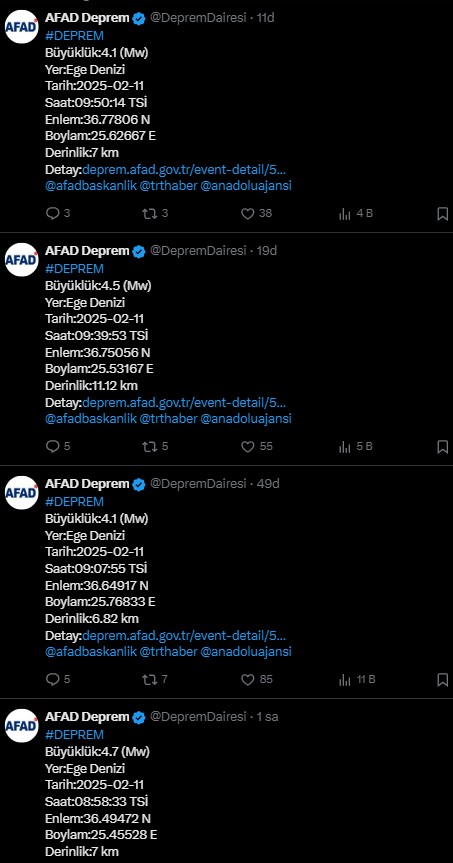Image resolution: width=453 pixels, height=863 pixels.
Task: Bookmark the 09:39:53 earthquake tweet
Action: tap(442, 446)
